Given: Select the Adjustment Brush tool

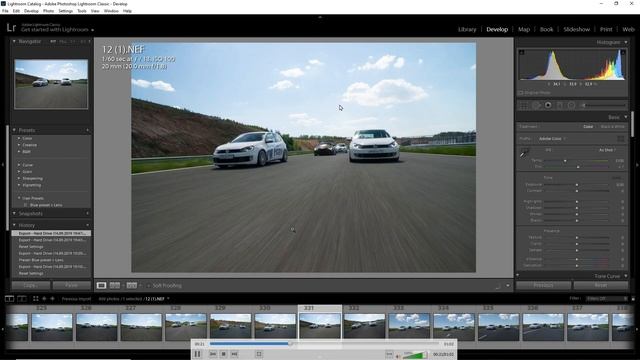Looking at the screenshot, I should pyautogui.click(x=604, y=105).
